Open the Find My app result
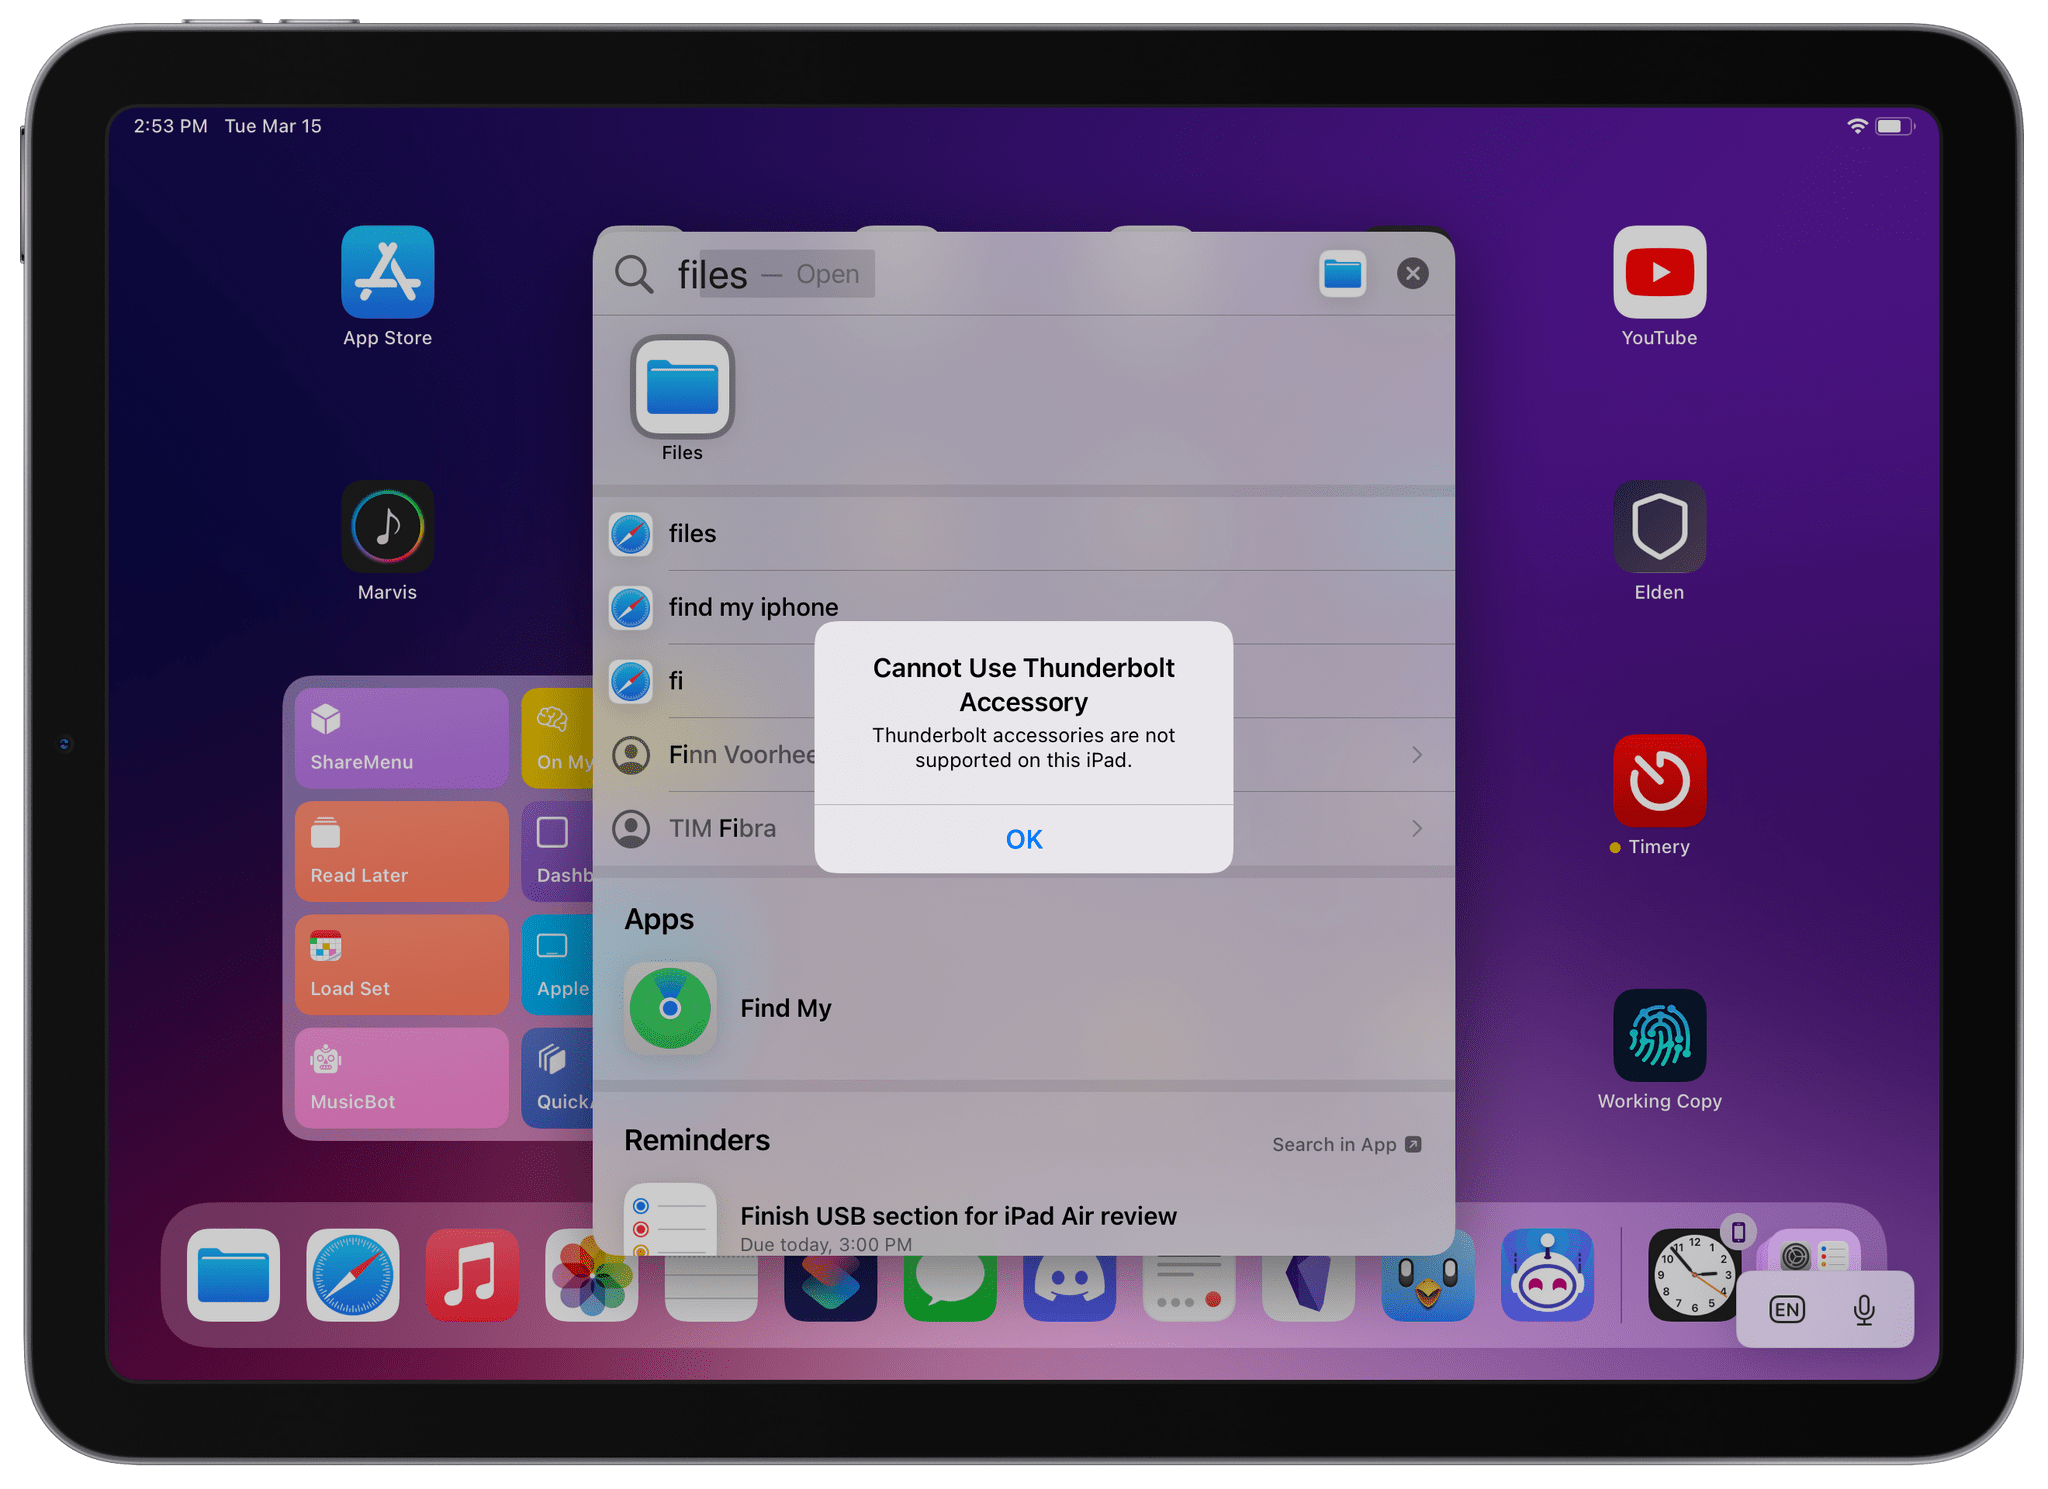This screenshot has height=1489, width=2048. tap(1023, 1008)
